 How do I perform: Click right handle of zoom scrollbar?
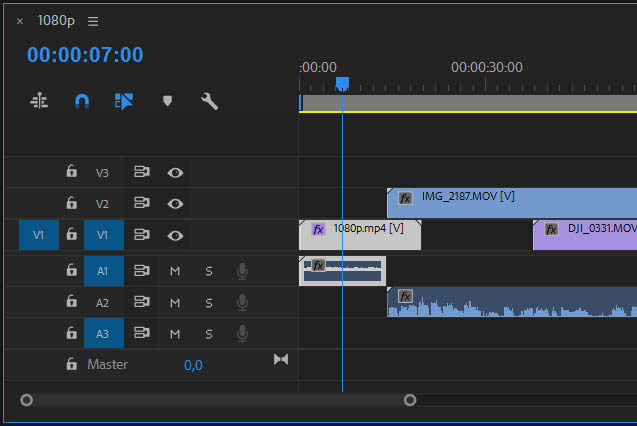410,400
